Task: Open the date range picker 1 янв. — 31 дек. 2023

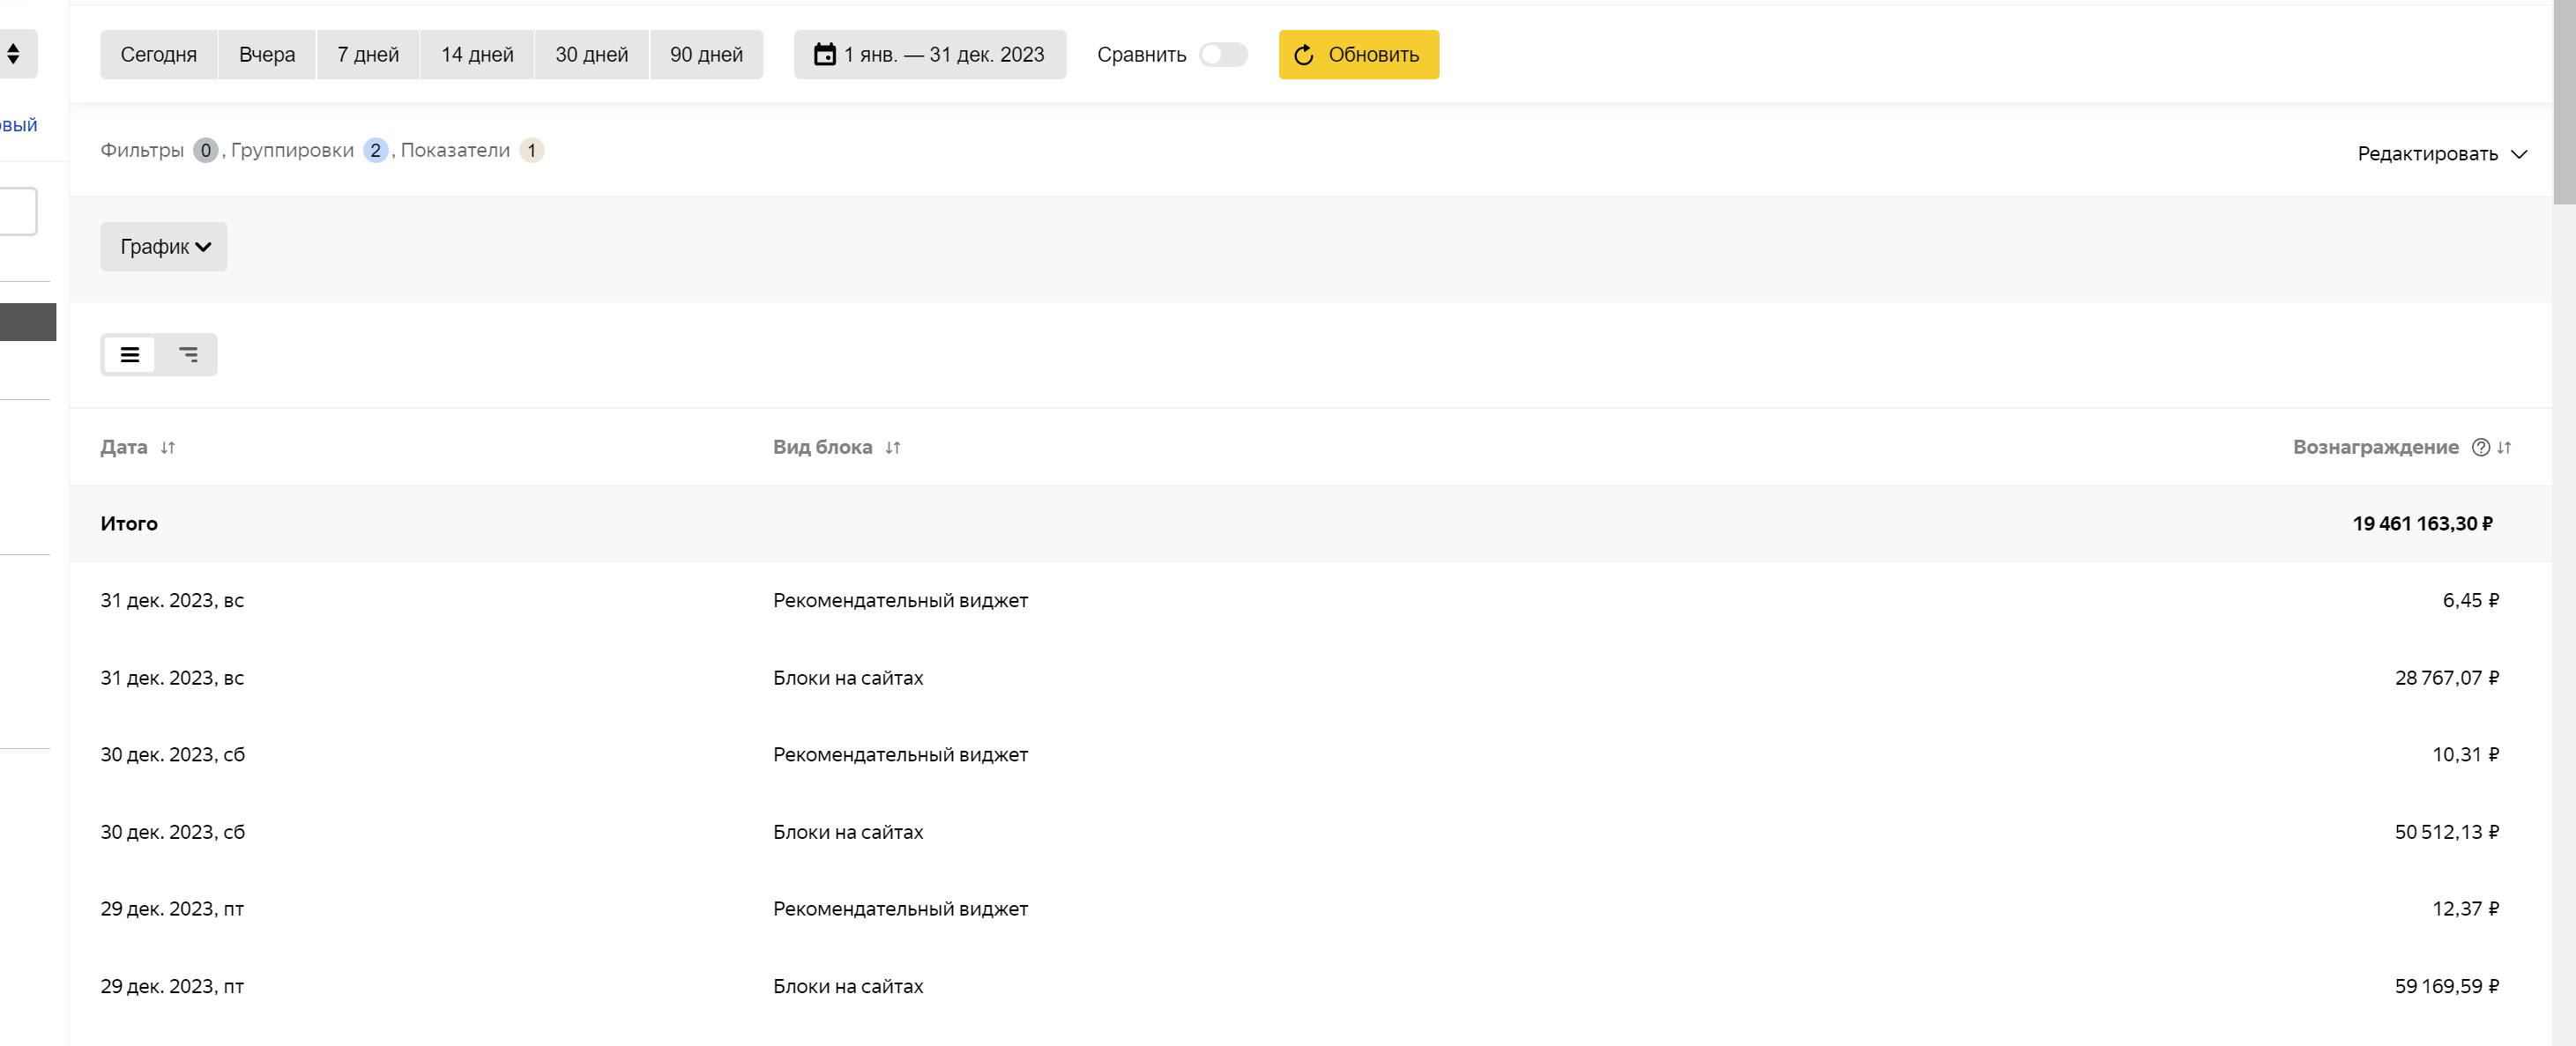Action: [929, 54]
